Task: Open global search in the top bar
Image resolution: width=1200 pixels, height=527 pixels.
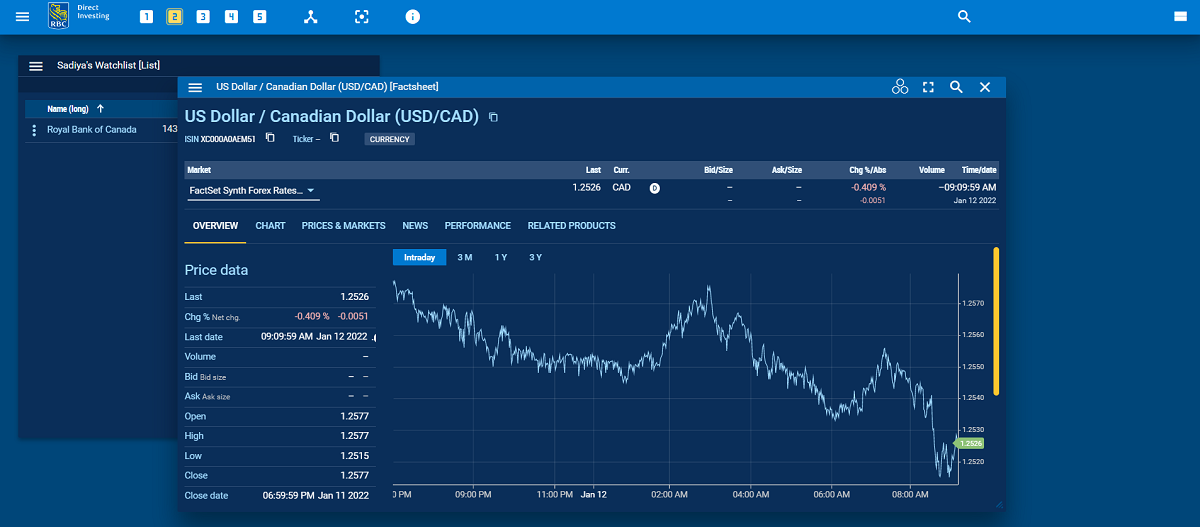Action: 964,17
